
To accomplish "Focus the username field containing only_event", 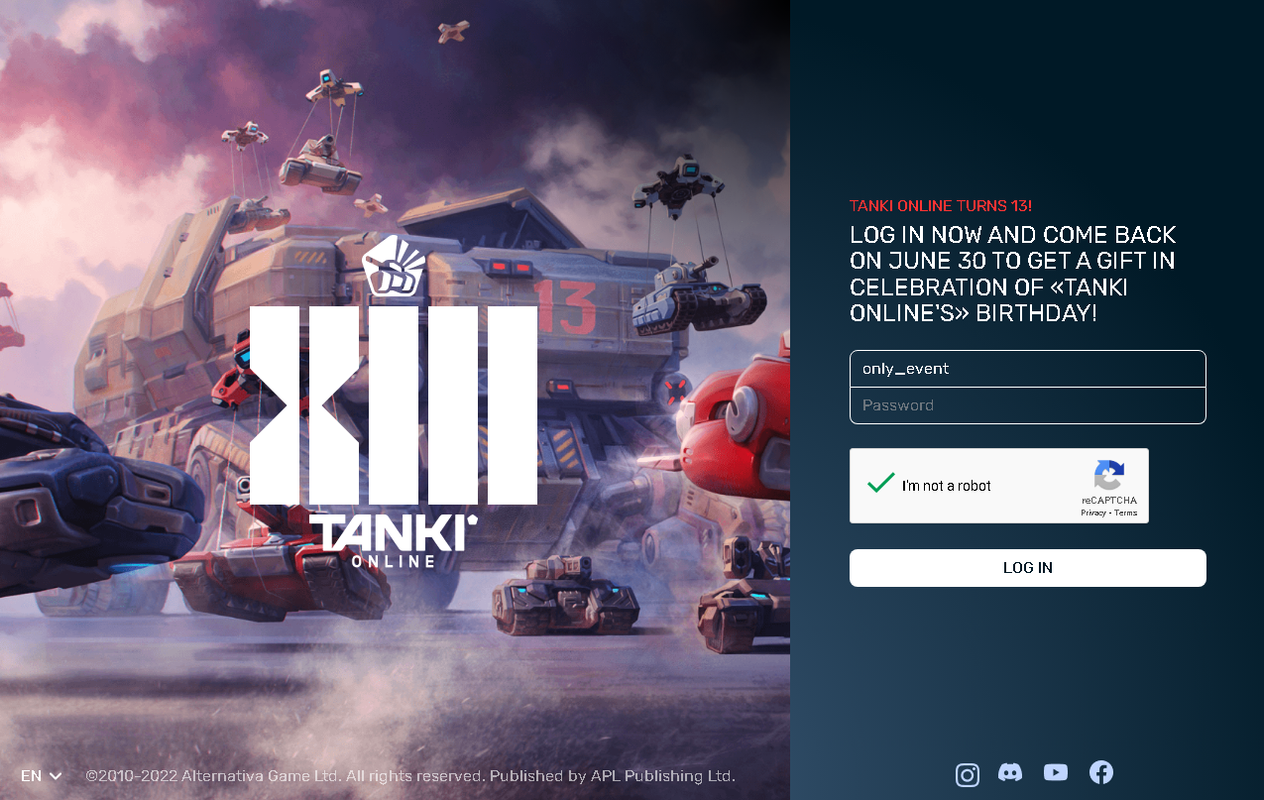I will click(x=1028, y=369).
